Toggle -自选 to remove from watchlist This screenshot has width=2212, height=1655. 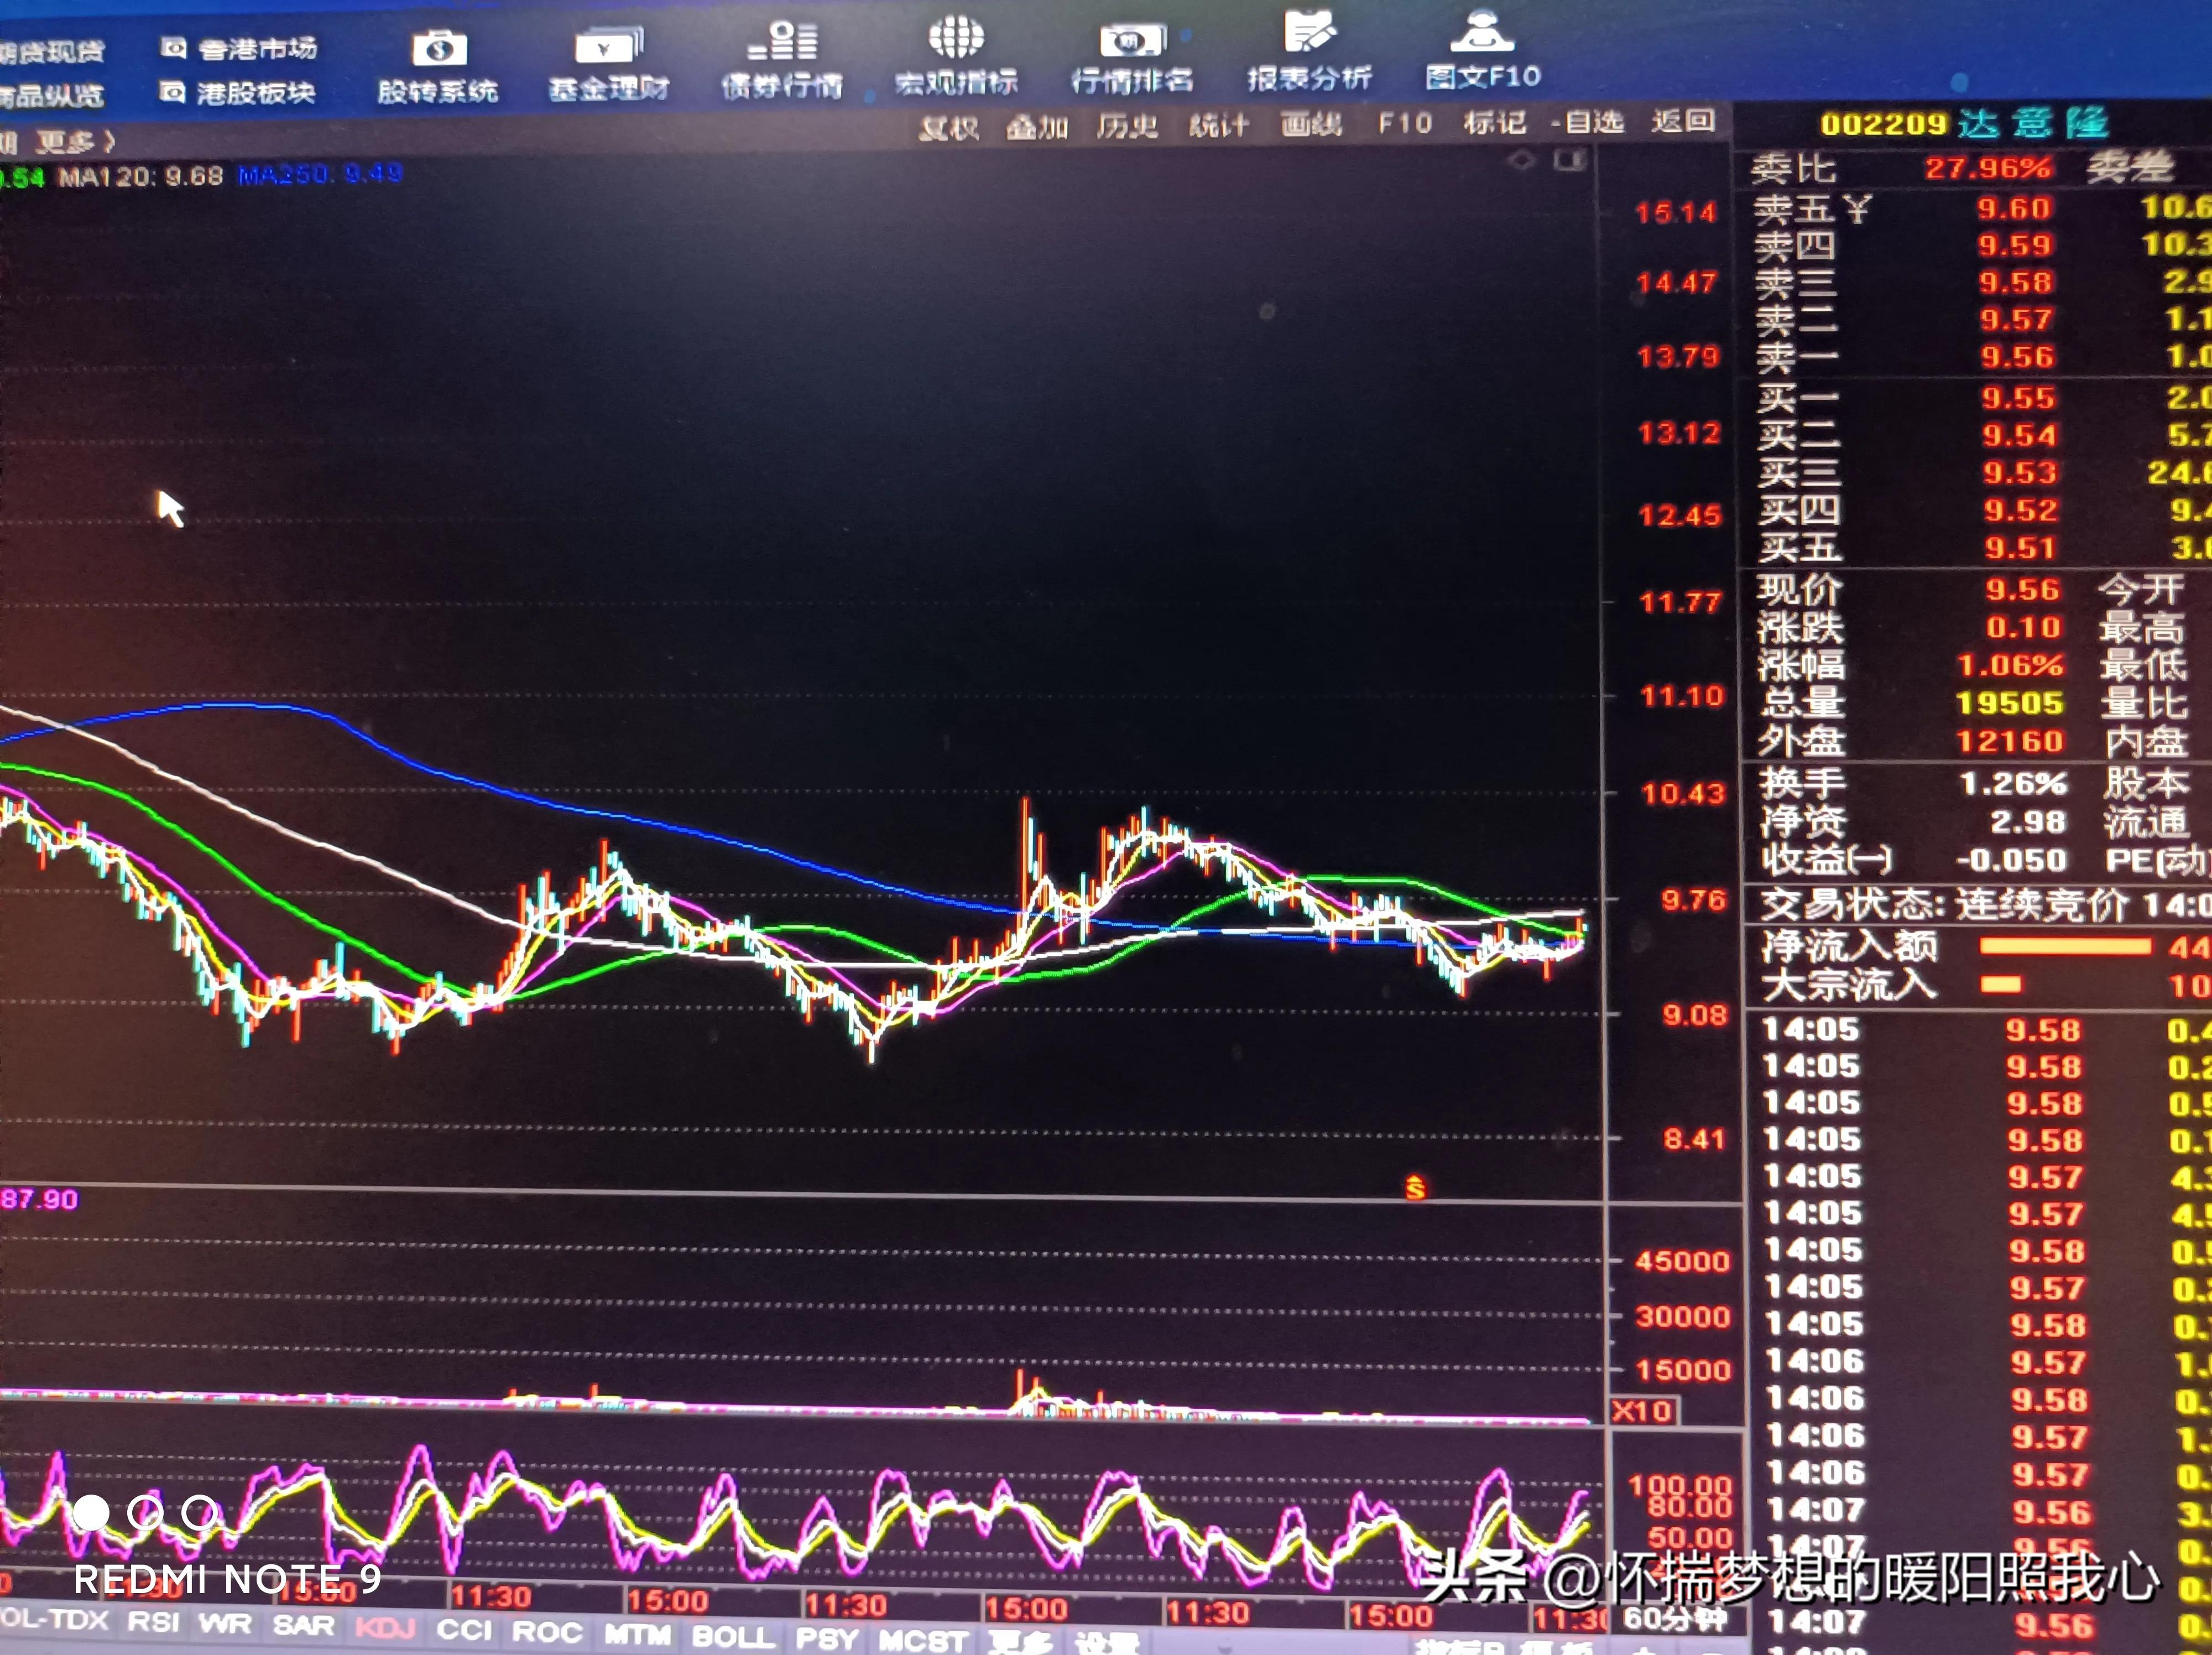coord(1590,124)
